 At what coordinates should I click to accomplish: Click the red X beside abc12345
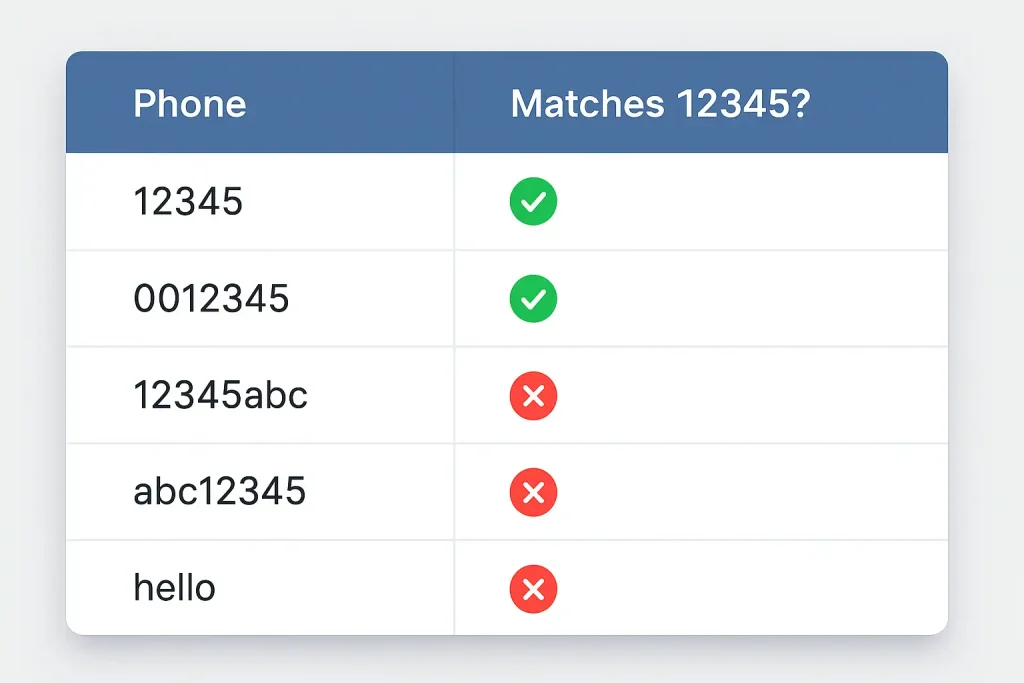pos(533,492)
